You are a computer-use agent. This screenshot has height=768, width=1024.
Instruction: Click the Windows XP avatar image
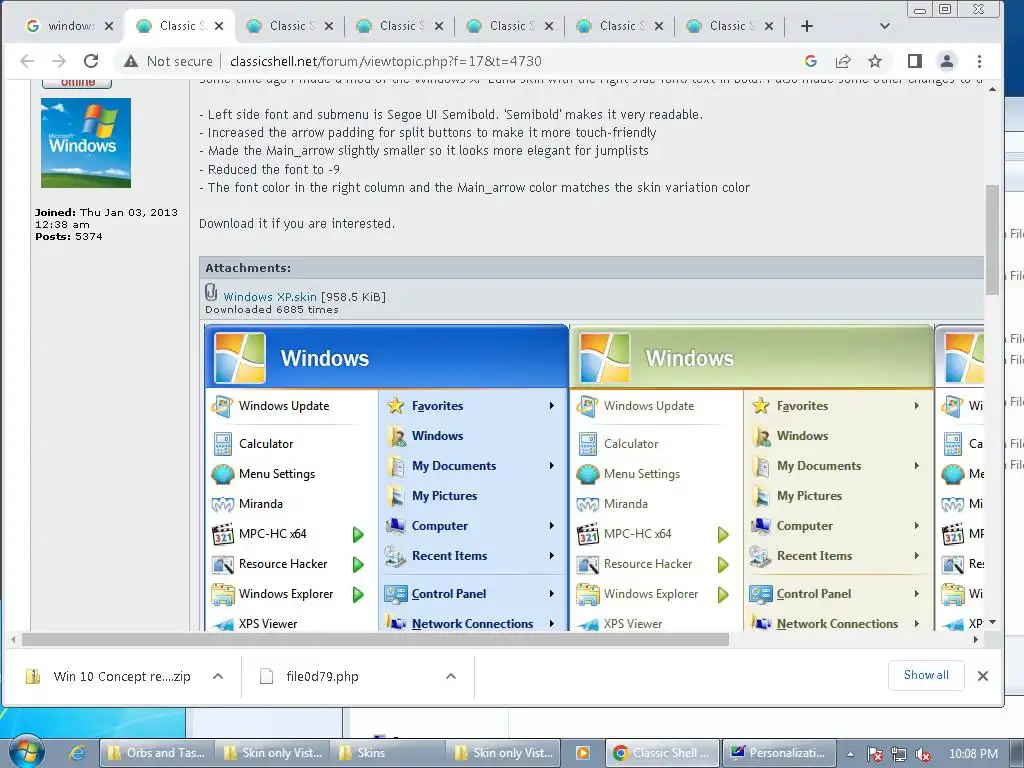(86, 143)
